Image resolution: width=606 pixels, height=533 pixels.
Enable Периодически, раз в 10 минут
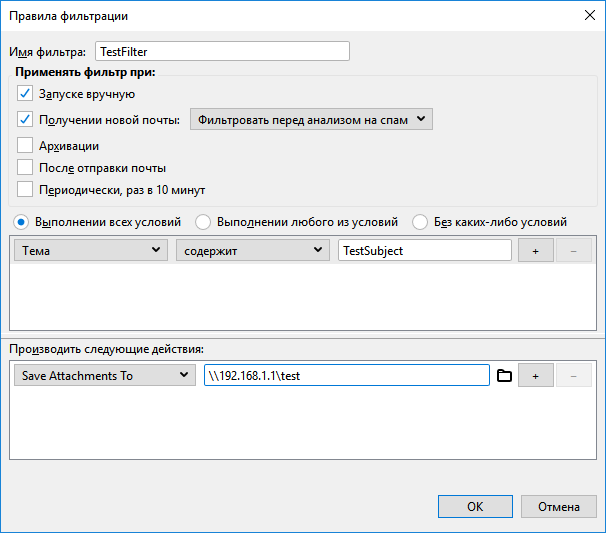tap(25, 190)
